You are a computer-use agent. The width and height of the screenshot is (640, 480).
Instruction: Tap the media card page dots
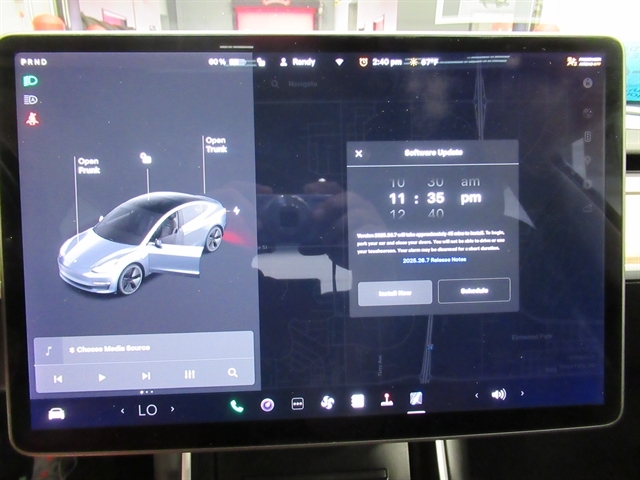pyautogui.click(x=146, y=392)
